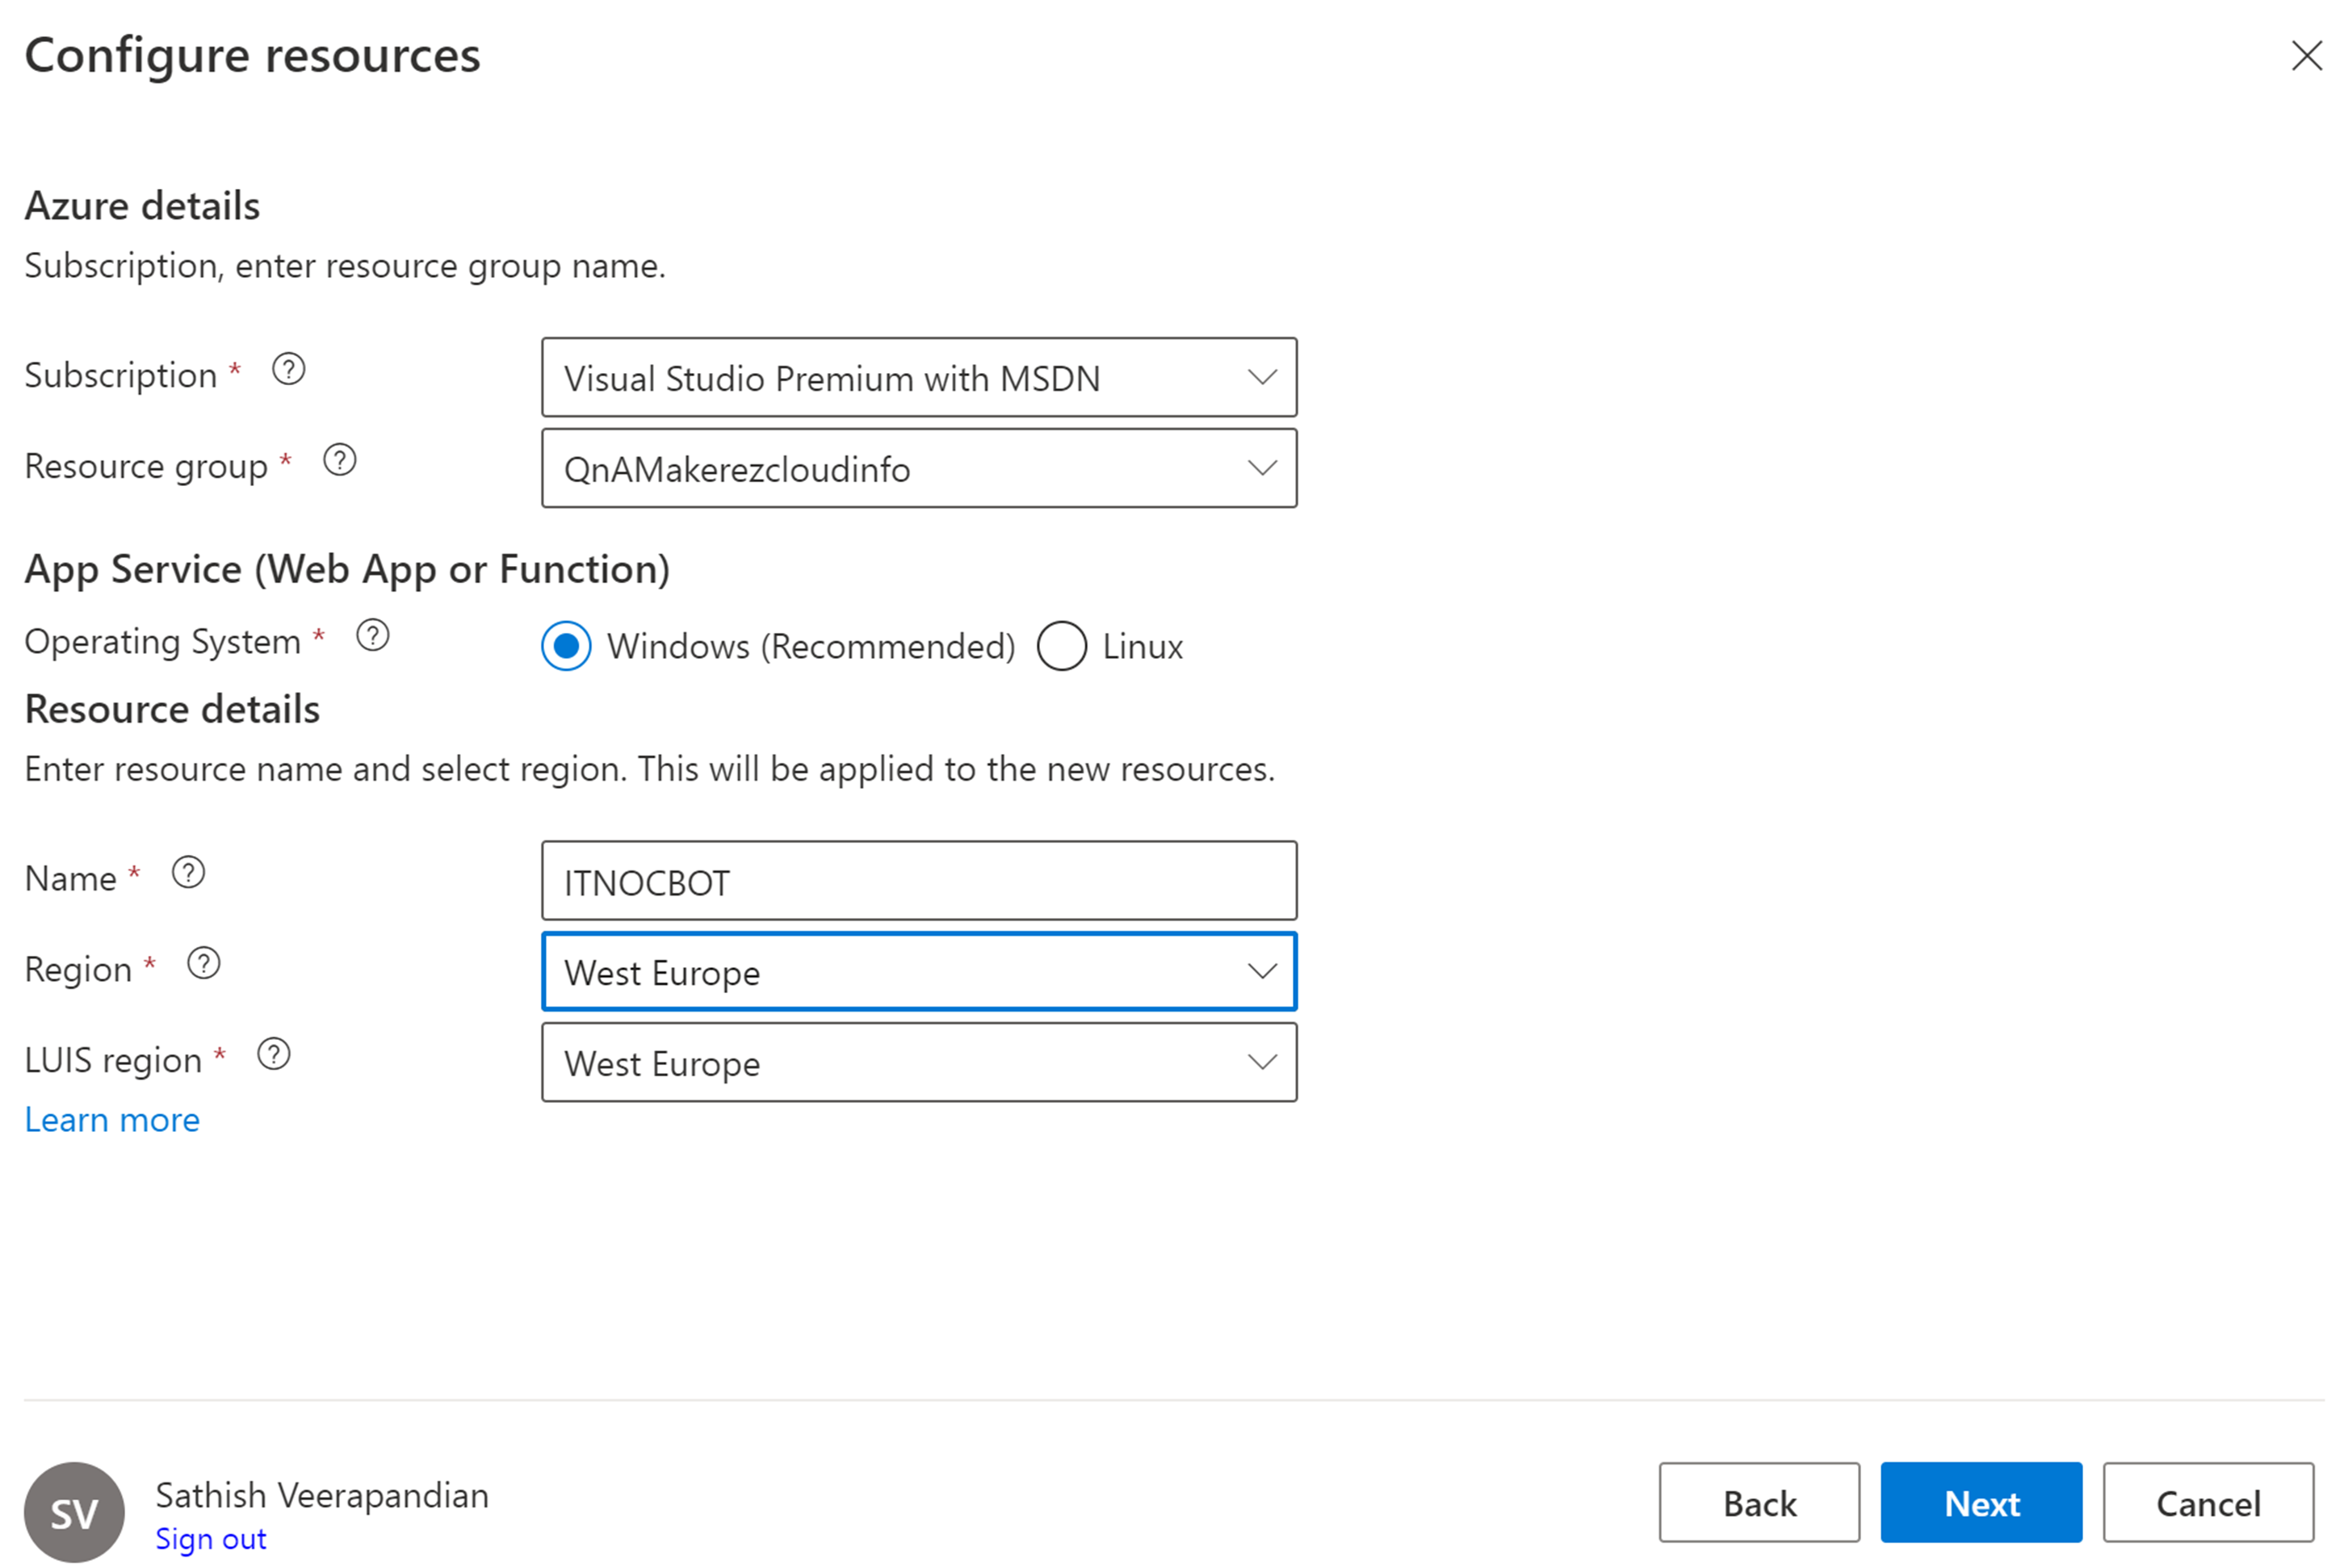The width and height of the screenshot is (2344, 1568).
Task: Go Back to previous step
Action: click(1758, 1503)
